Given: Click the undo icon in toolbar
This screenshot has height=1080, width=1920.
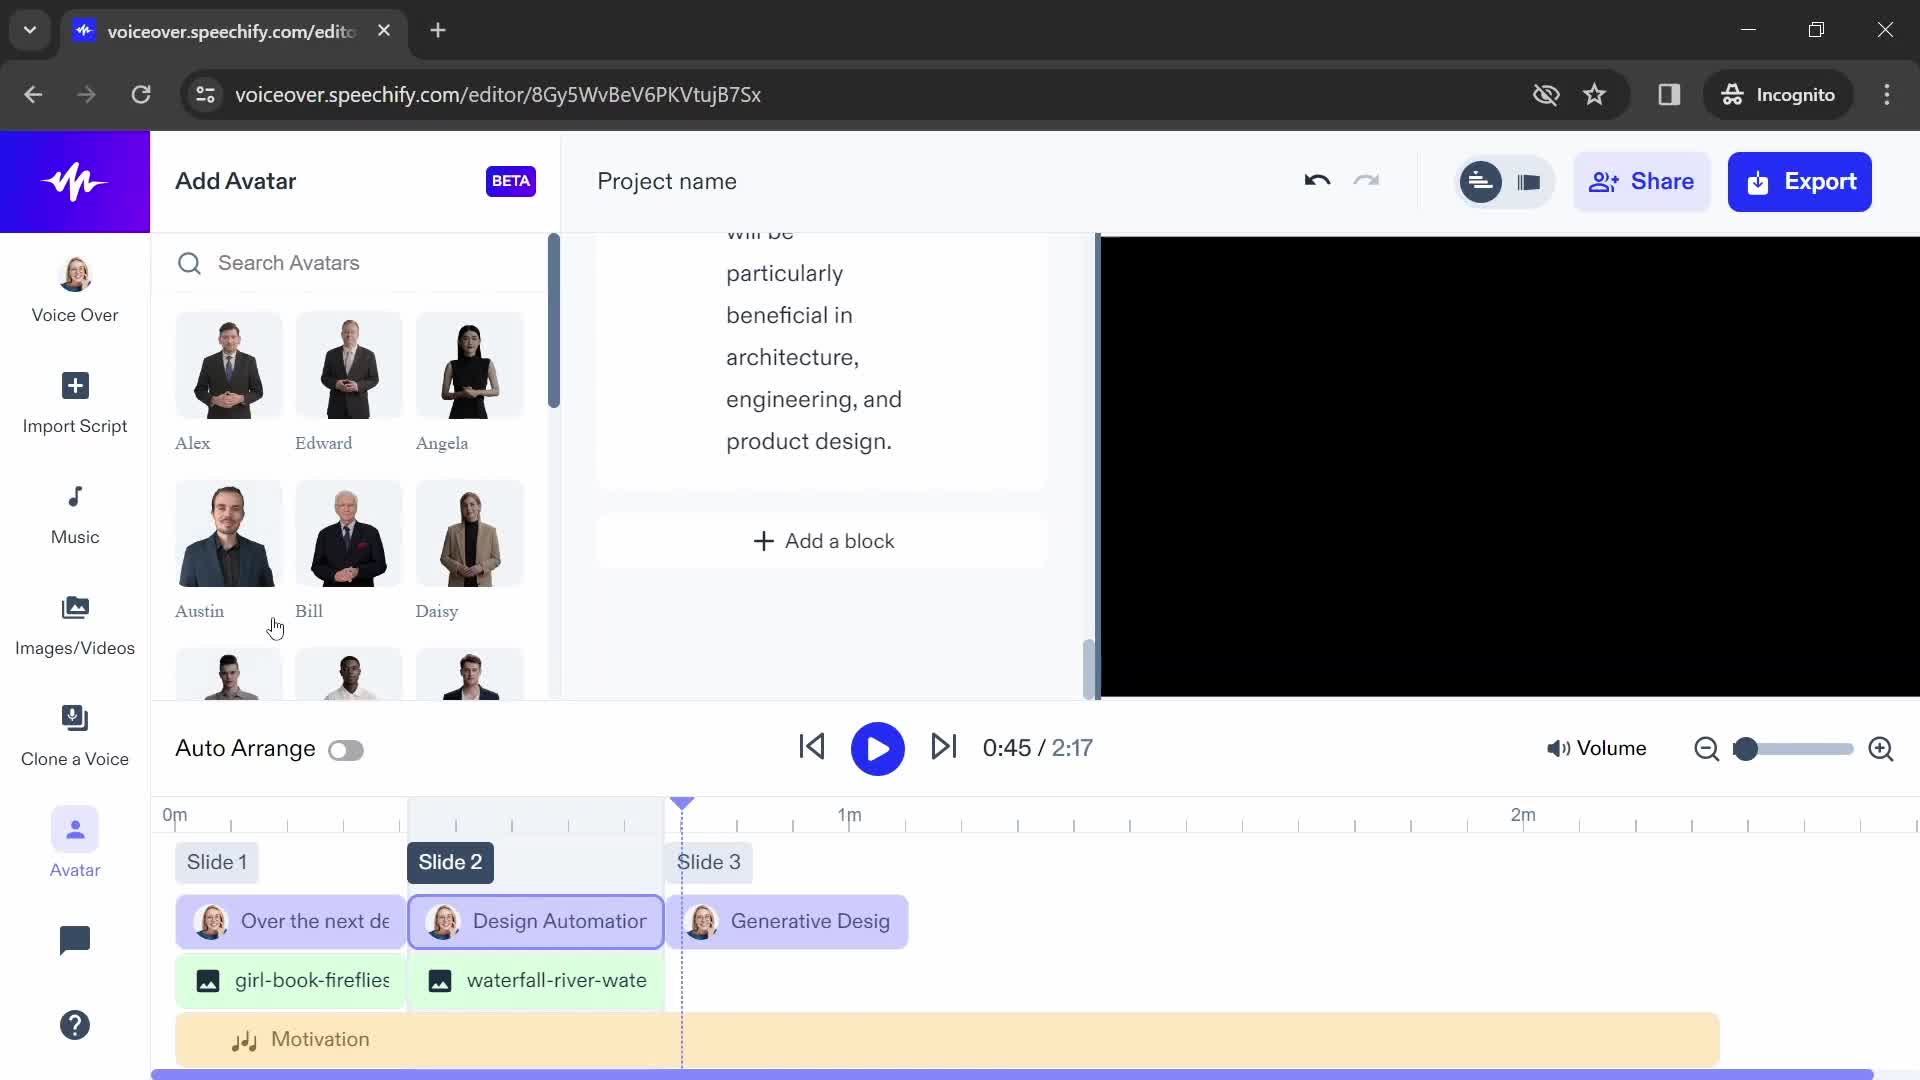Looking at the screenshot, I should click(1316, 181).
